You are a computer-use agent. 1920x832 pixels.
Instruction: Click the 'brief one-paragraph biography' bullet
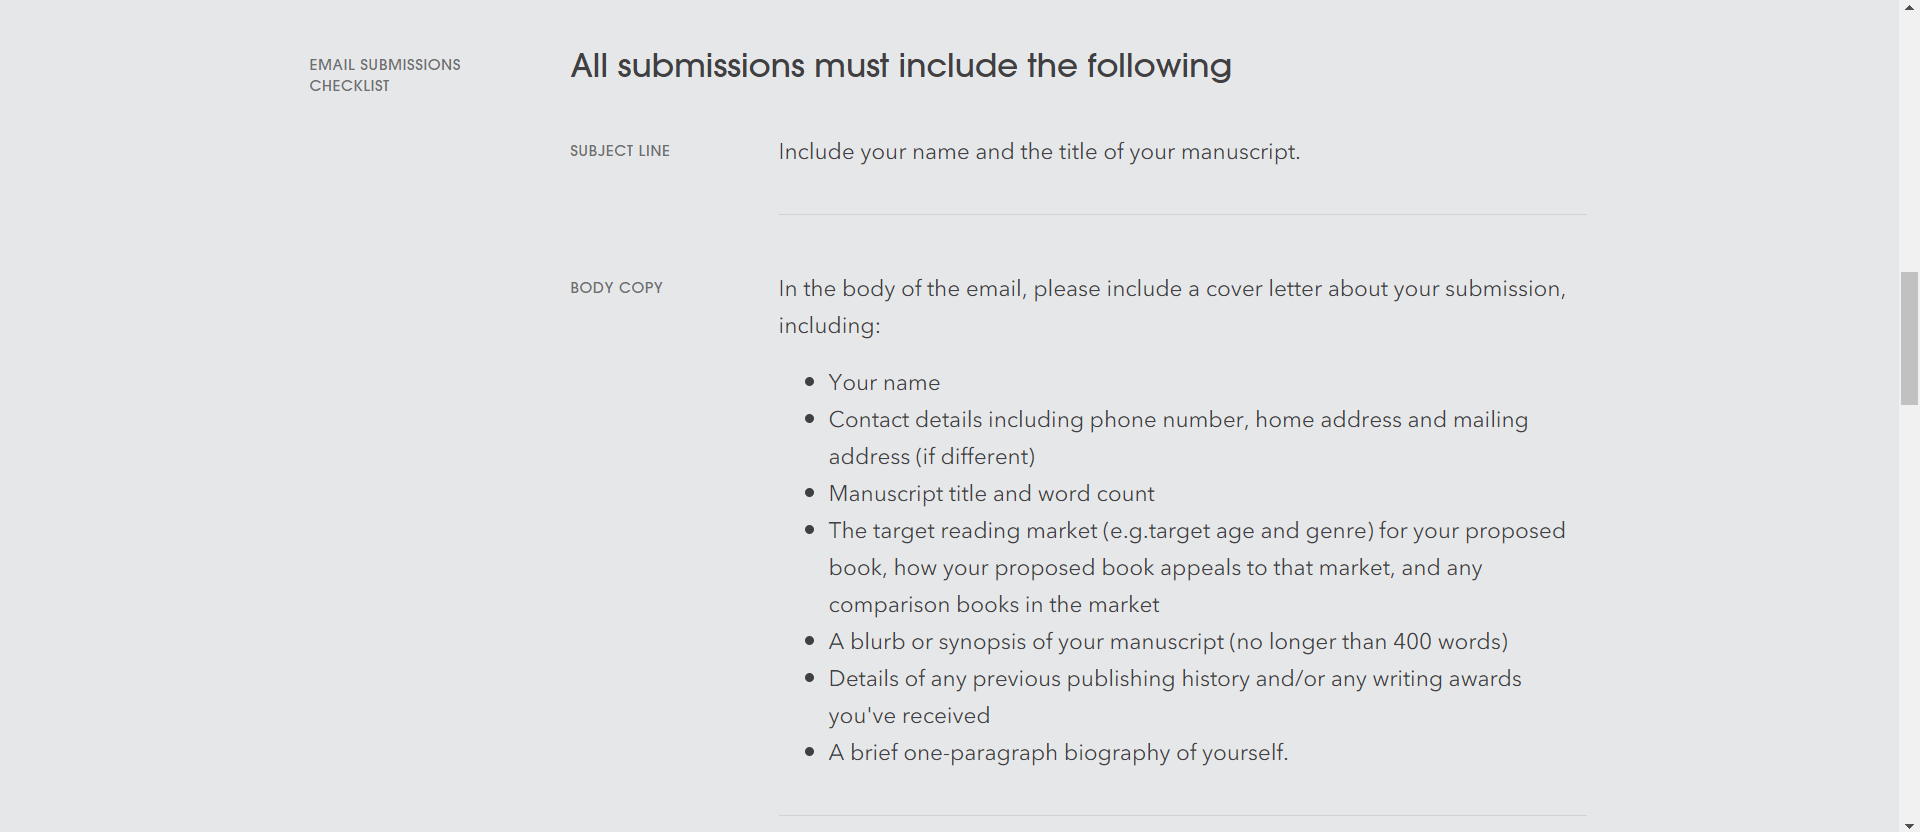click(1058, 753)
